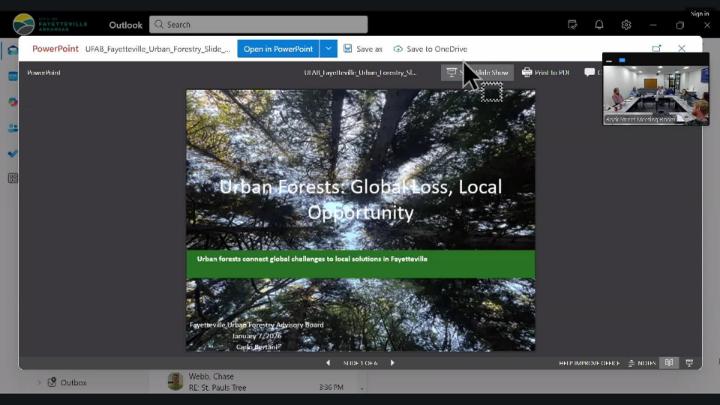Save the file to OneDrive

point(430,48)
